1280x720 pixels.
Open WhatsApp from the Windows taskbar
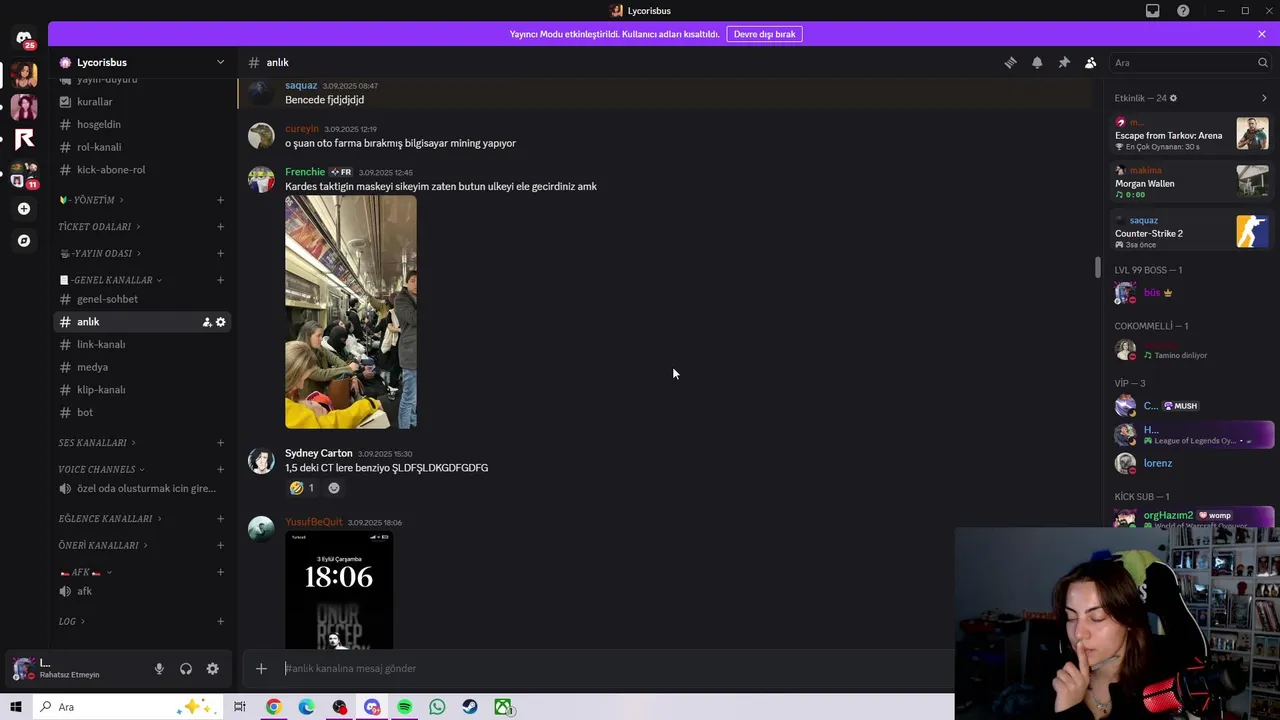(437, 707)
